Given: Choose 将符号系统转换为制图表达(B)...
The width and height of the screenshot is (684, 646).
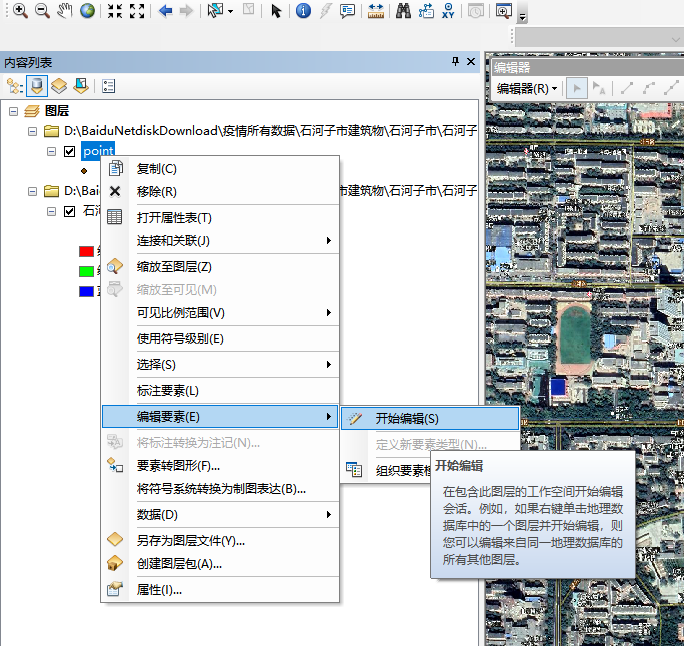Looking at the screenshot, I should [220, 489].
